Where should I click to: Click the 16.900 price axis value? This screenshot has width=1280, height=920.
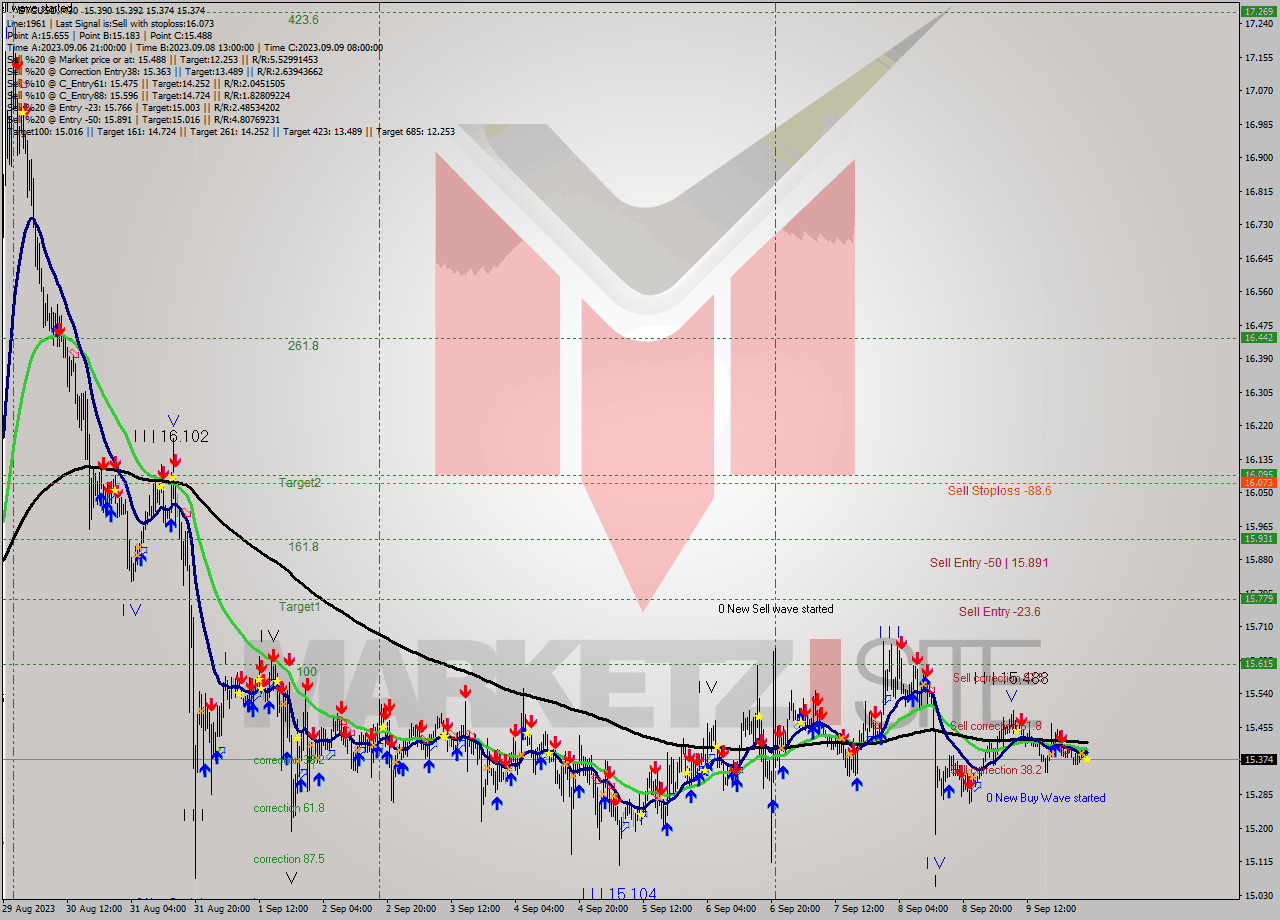[1259, 157]
